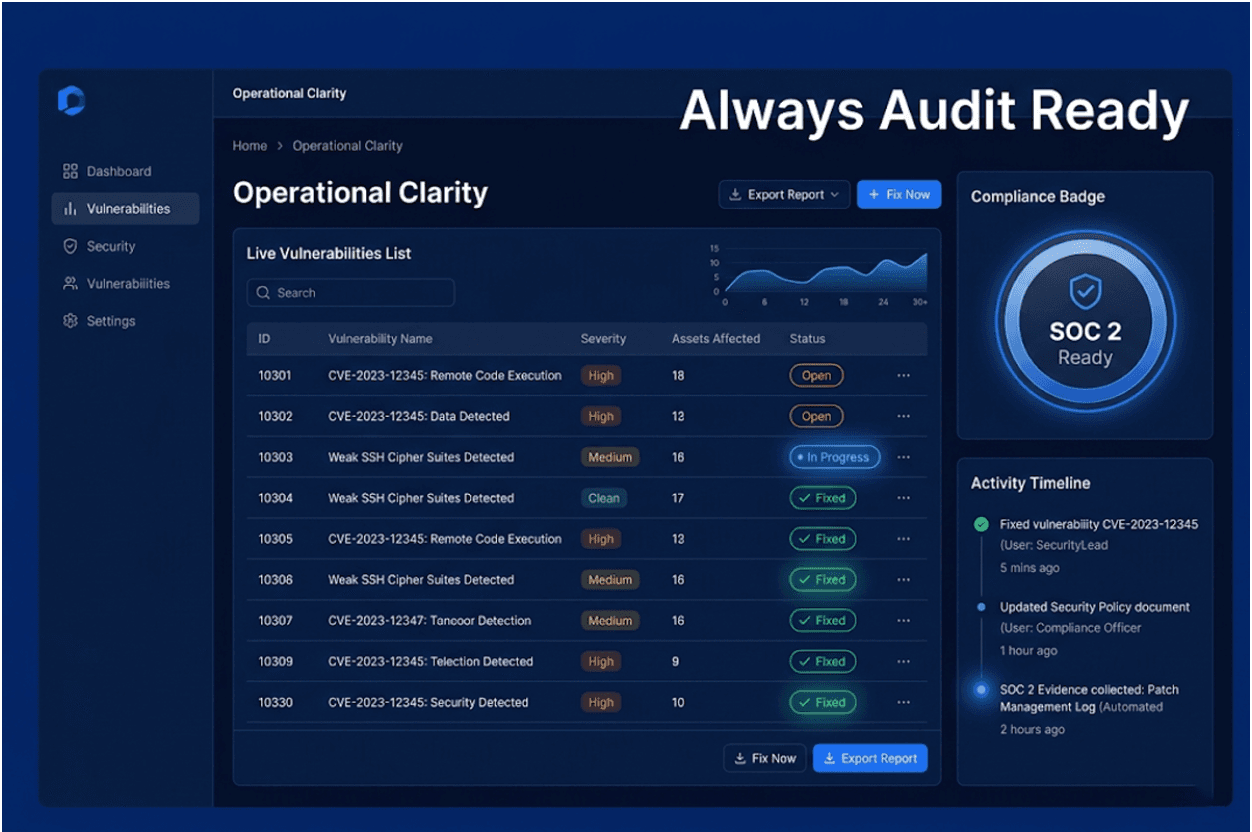This screenshot has width=1252, height=832.
Task: Select CVE-2023-12345: Telection Detected entry
Action: point(430,662)
